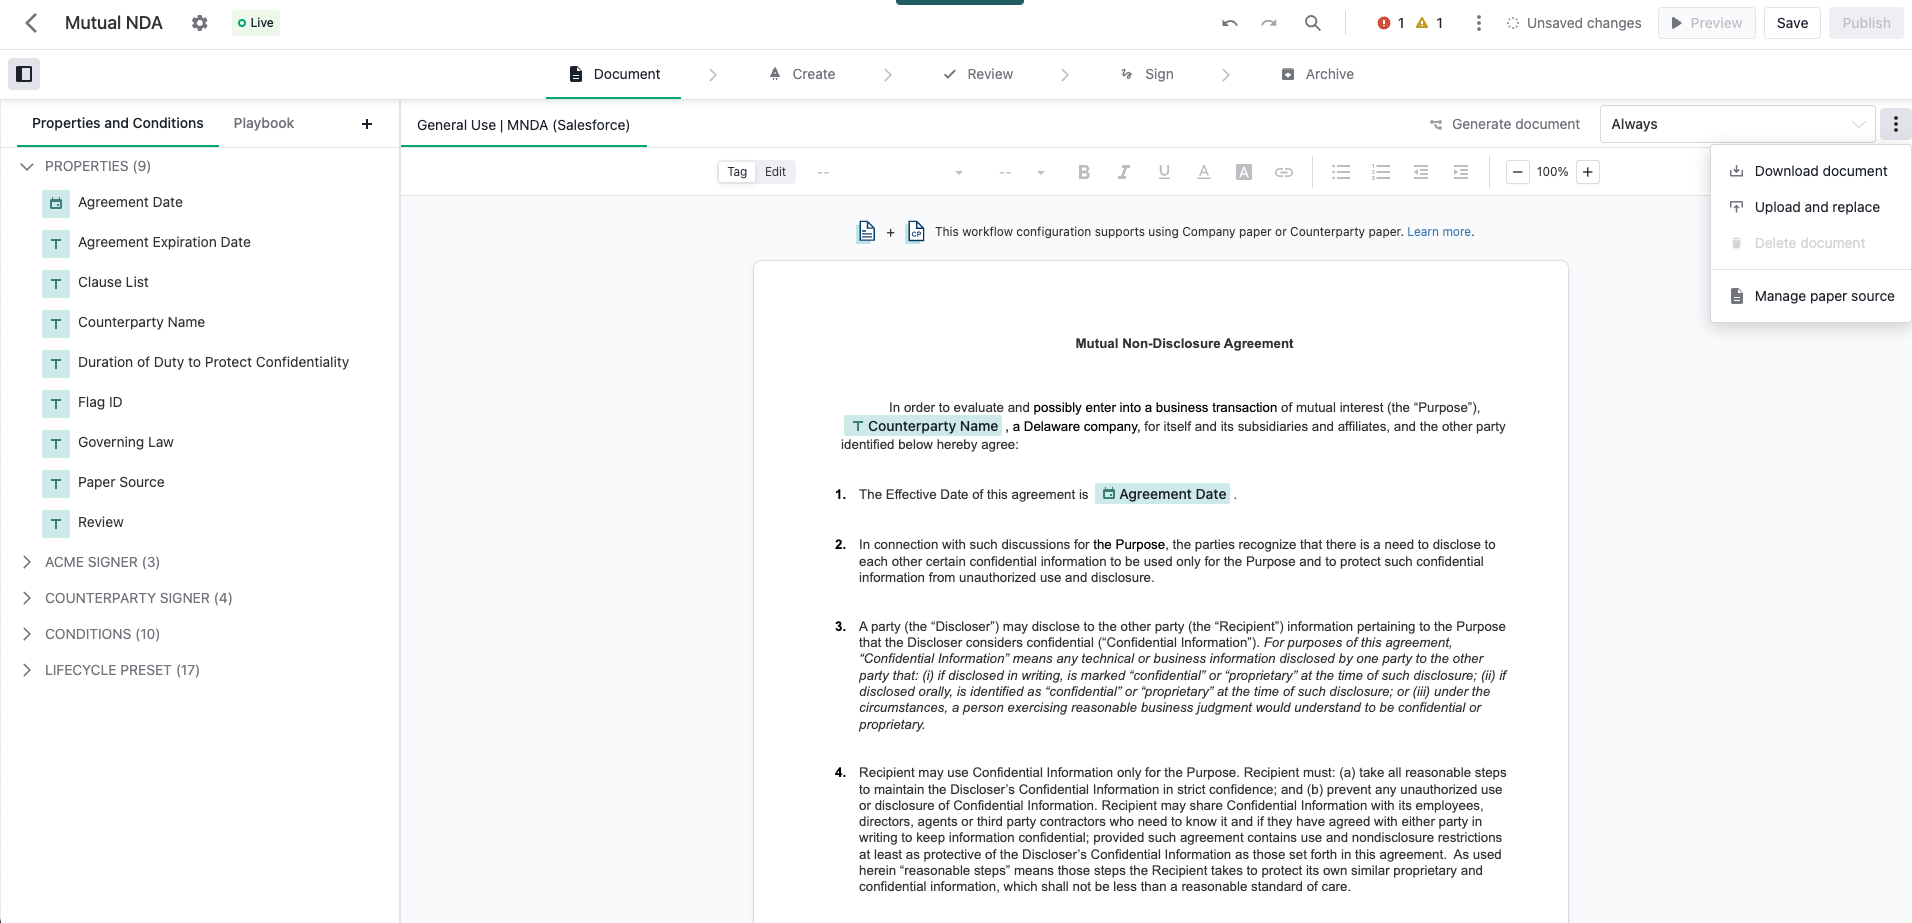The height and width of the screenshot is (923, 1912).
Task: Switch to the Playbook tab
Action: [263, 123]
